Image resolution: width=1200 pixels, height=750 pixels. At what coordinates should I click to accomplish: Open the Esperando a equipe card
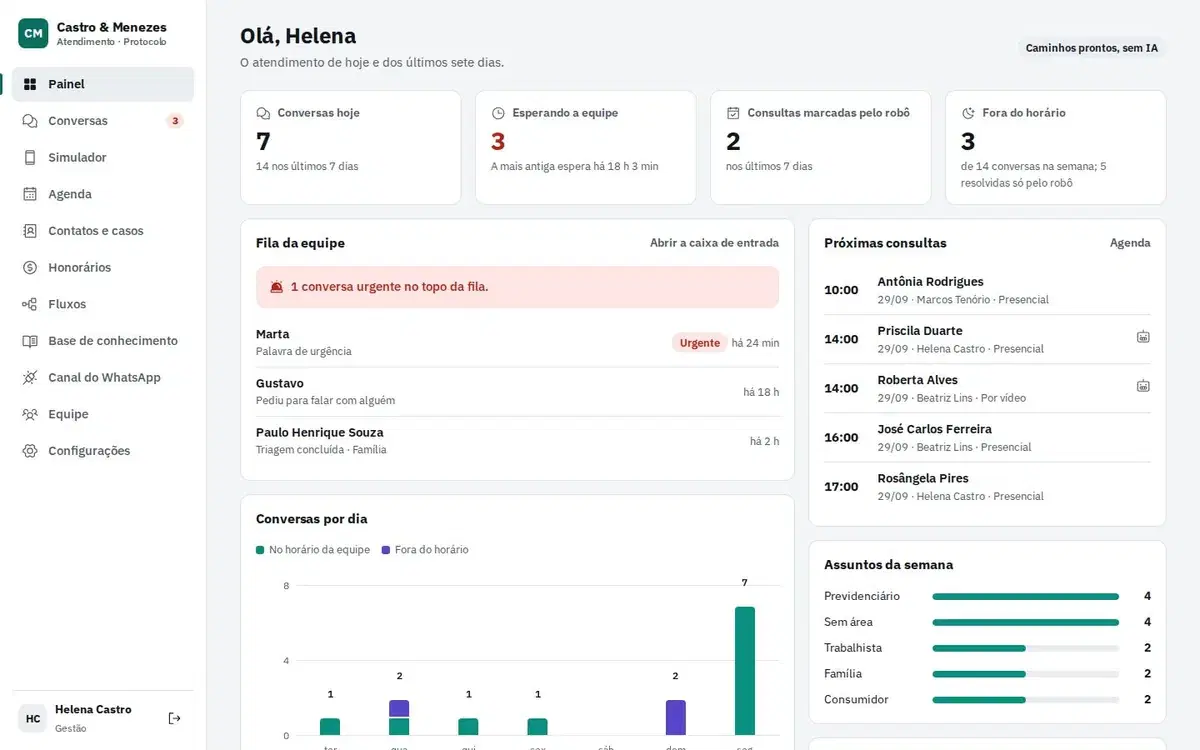tap(586, 148)
